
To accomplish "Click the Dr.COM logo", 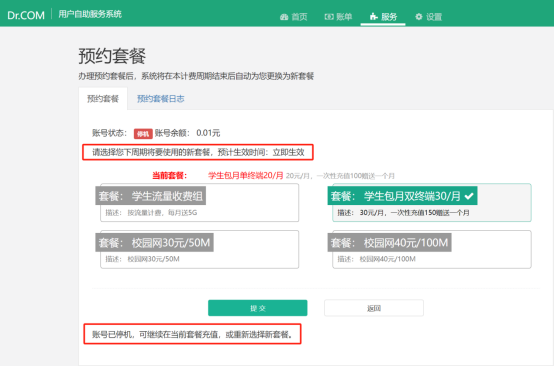I will [26, 15].
